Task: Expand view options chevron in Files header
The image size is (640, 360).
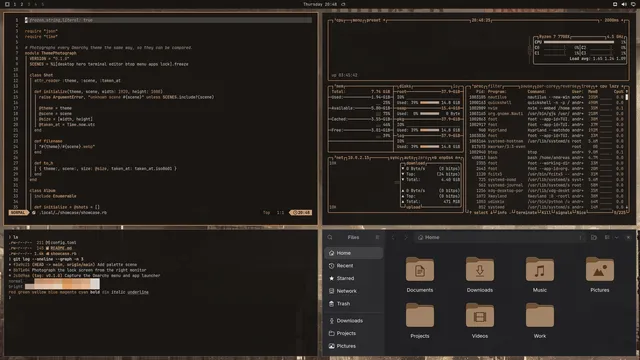Action: pyautogui.click(x=616, y=237)
